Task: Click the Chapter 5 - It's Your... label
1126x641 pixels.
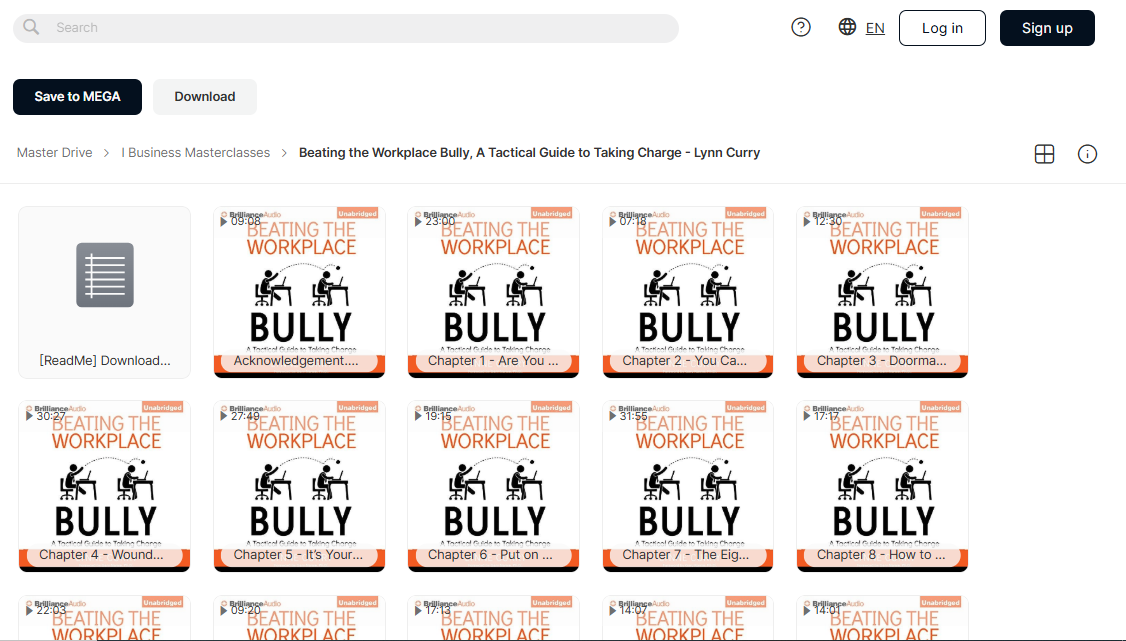Action: click(299, 554)
